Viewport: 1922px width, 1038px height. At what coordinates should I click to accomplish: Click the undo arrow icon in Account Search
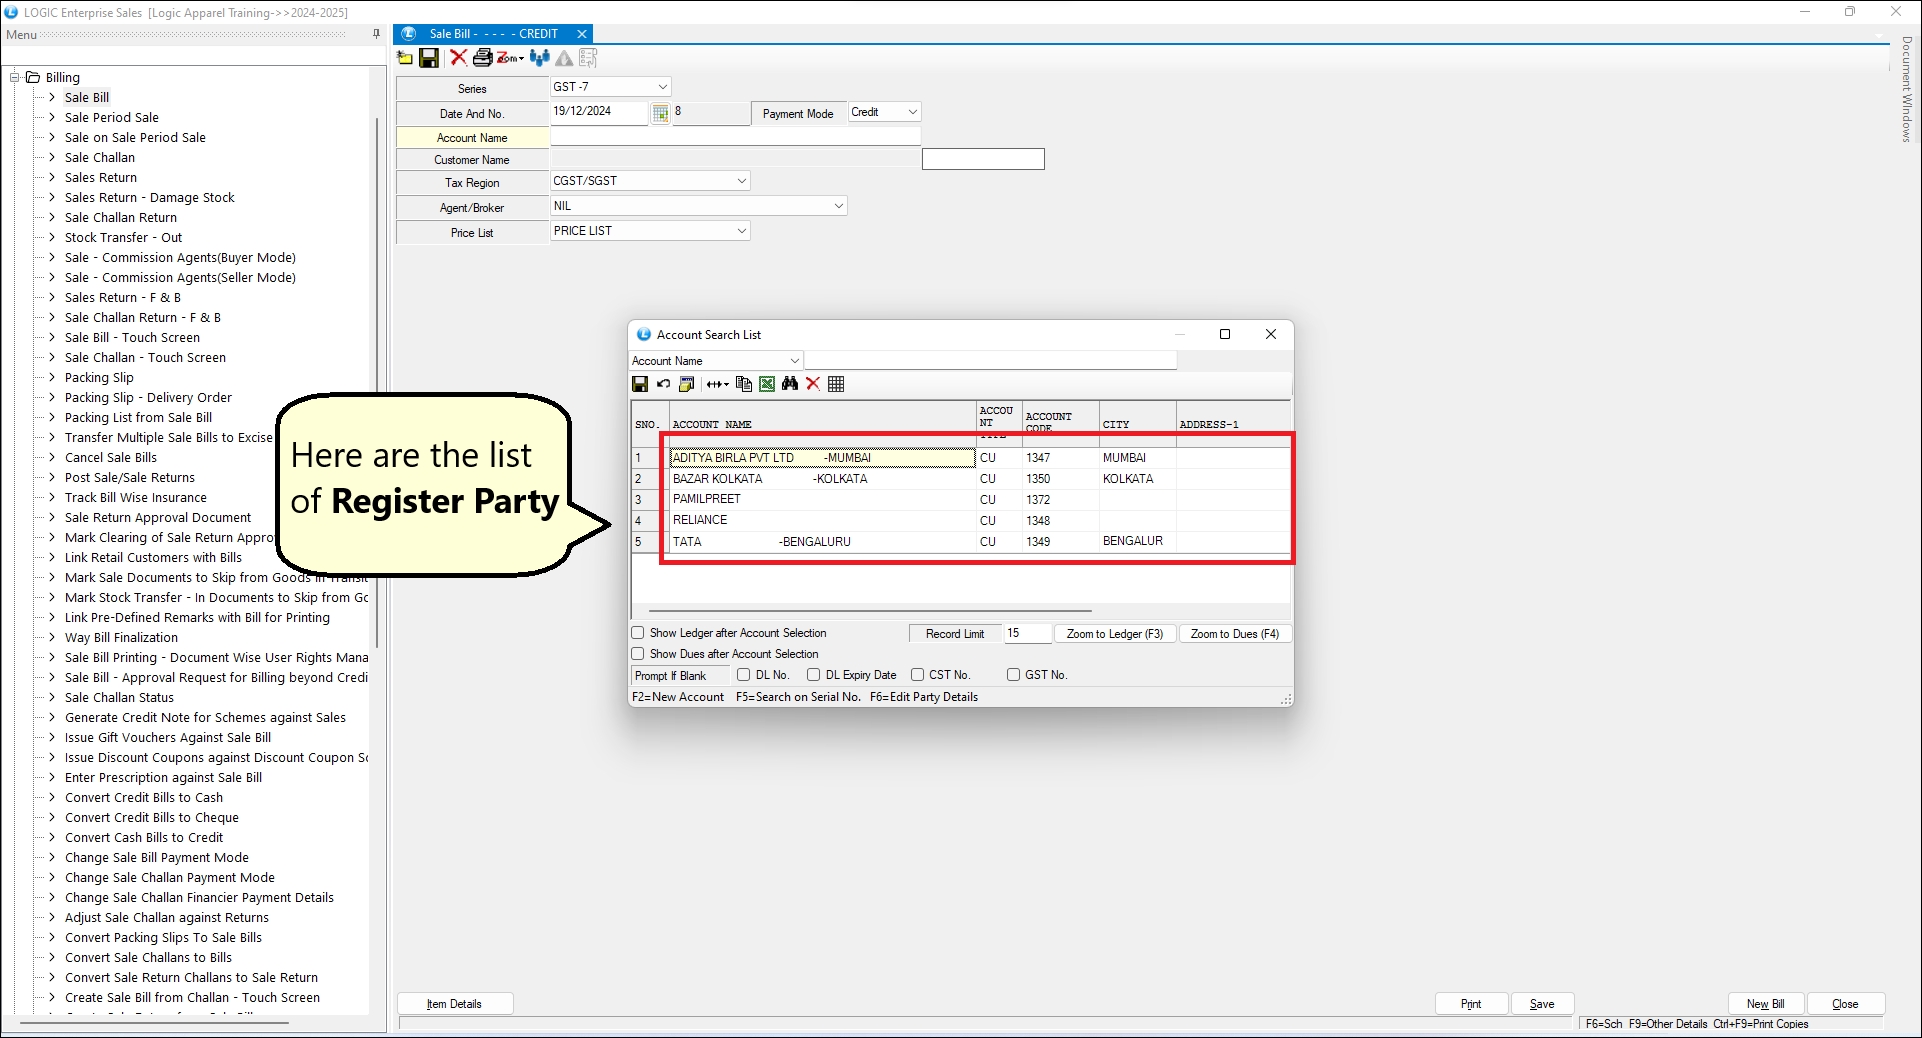[663, 384]
